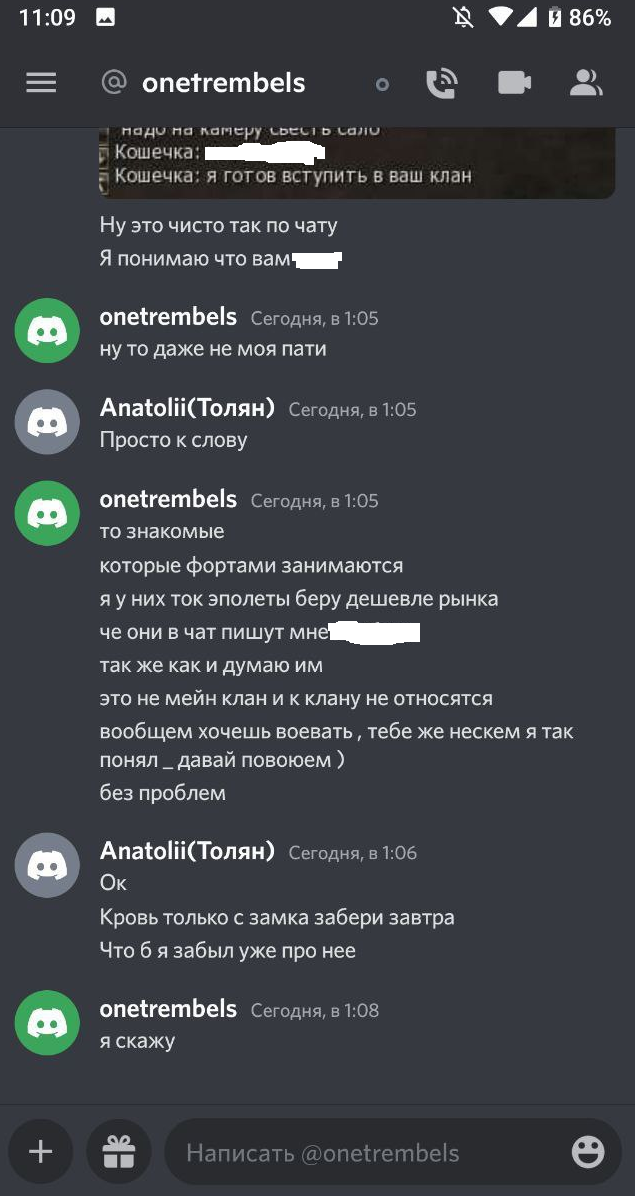Show the members list icon
Screen dimensions: 636x1196
click(585, 83)
